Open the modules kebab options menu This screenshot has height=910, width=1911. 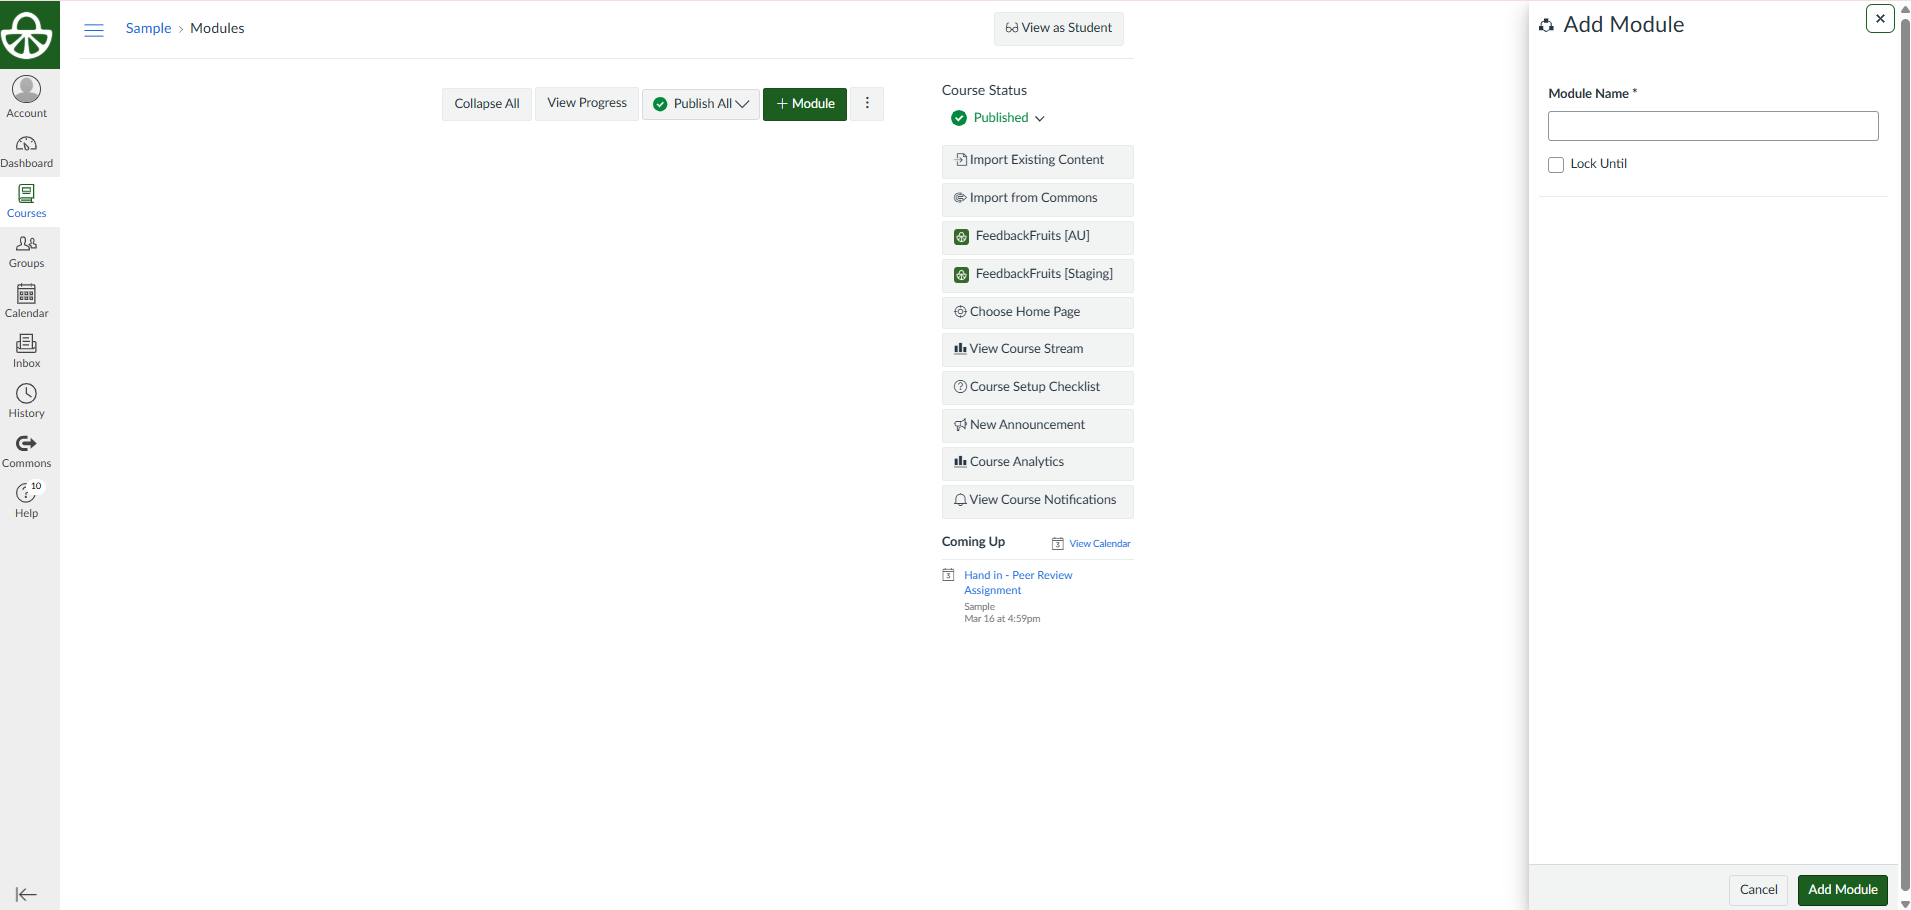[x=867, y=104]
